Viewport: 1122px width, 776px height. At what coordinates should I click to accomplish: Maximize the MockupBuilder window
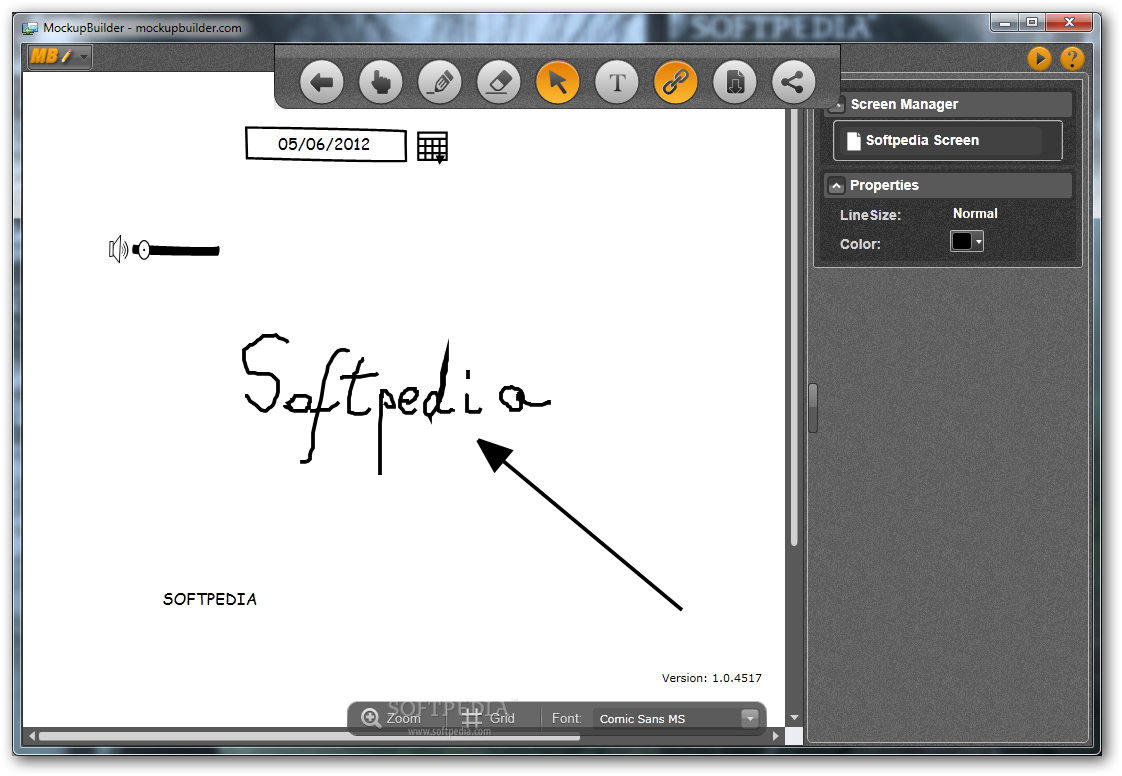1032,23
